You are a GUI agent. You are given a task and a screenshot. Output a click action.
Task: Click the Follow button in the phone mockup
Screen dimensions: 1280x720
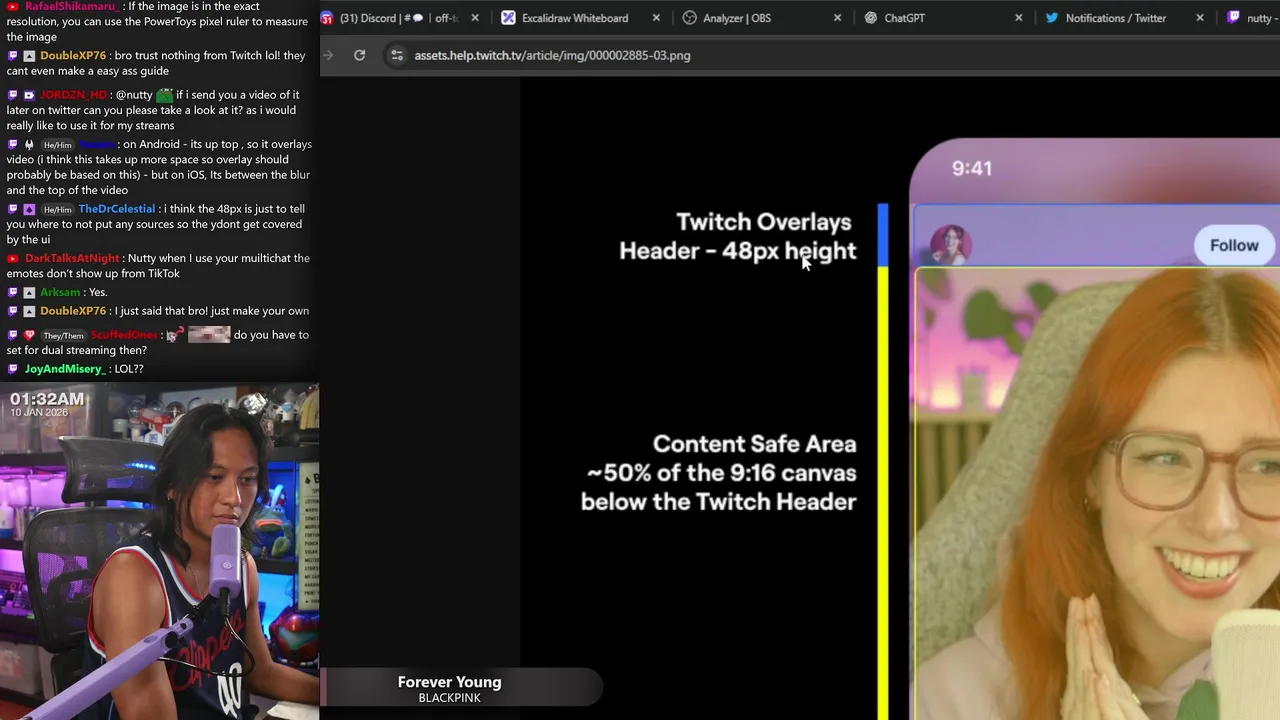click(1234, 246)
